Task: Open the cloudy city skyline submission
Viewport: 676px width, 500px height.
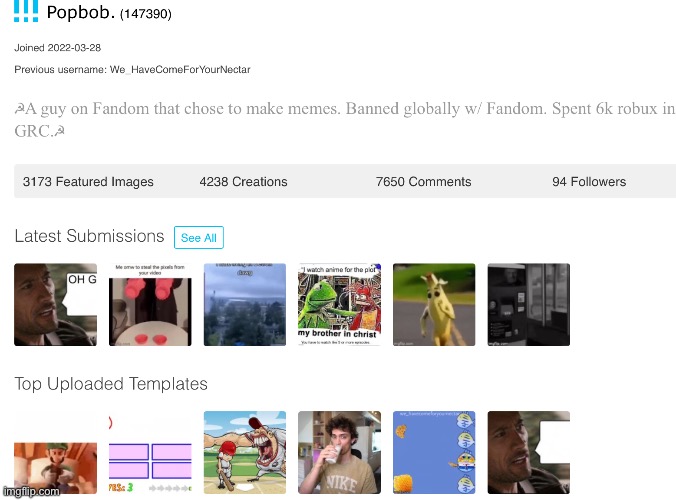Action: [245, 304]
